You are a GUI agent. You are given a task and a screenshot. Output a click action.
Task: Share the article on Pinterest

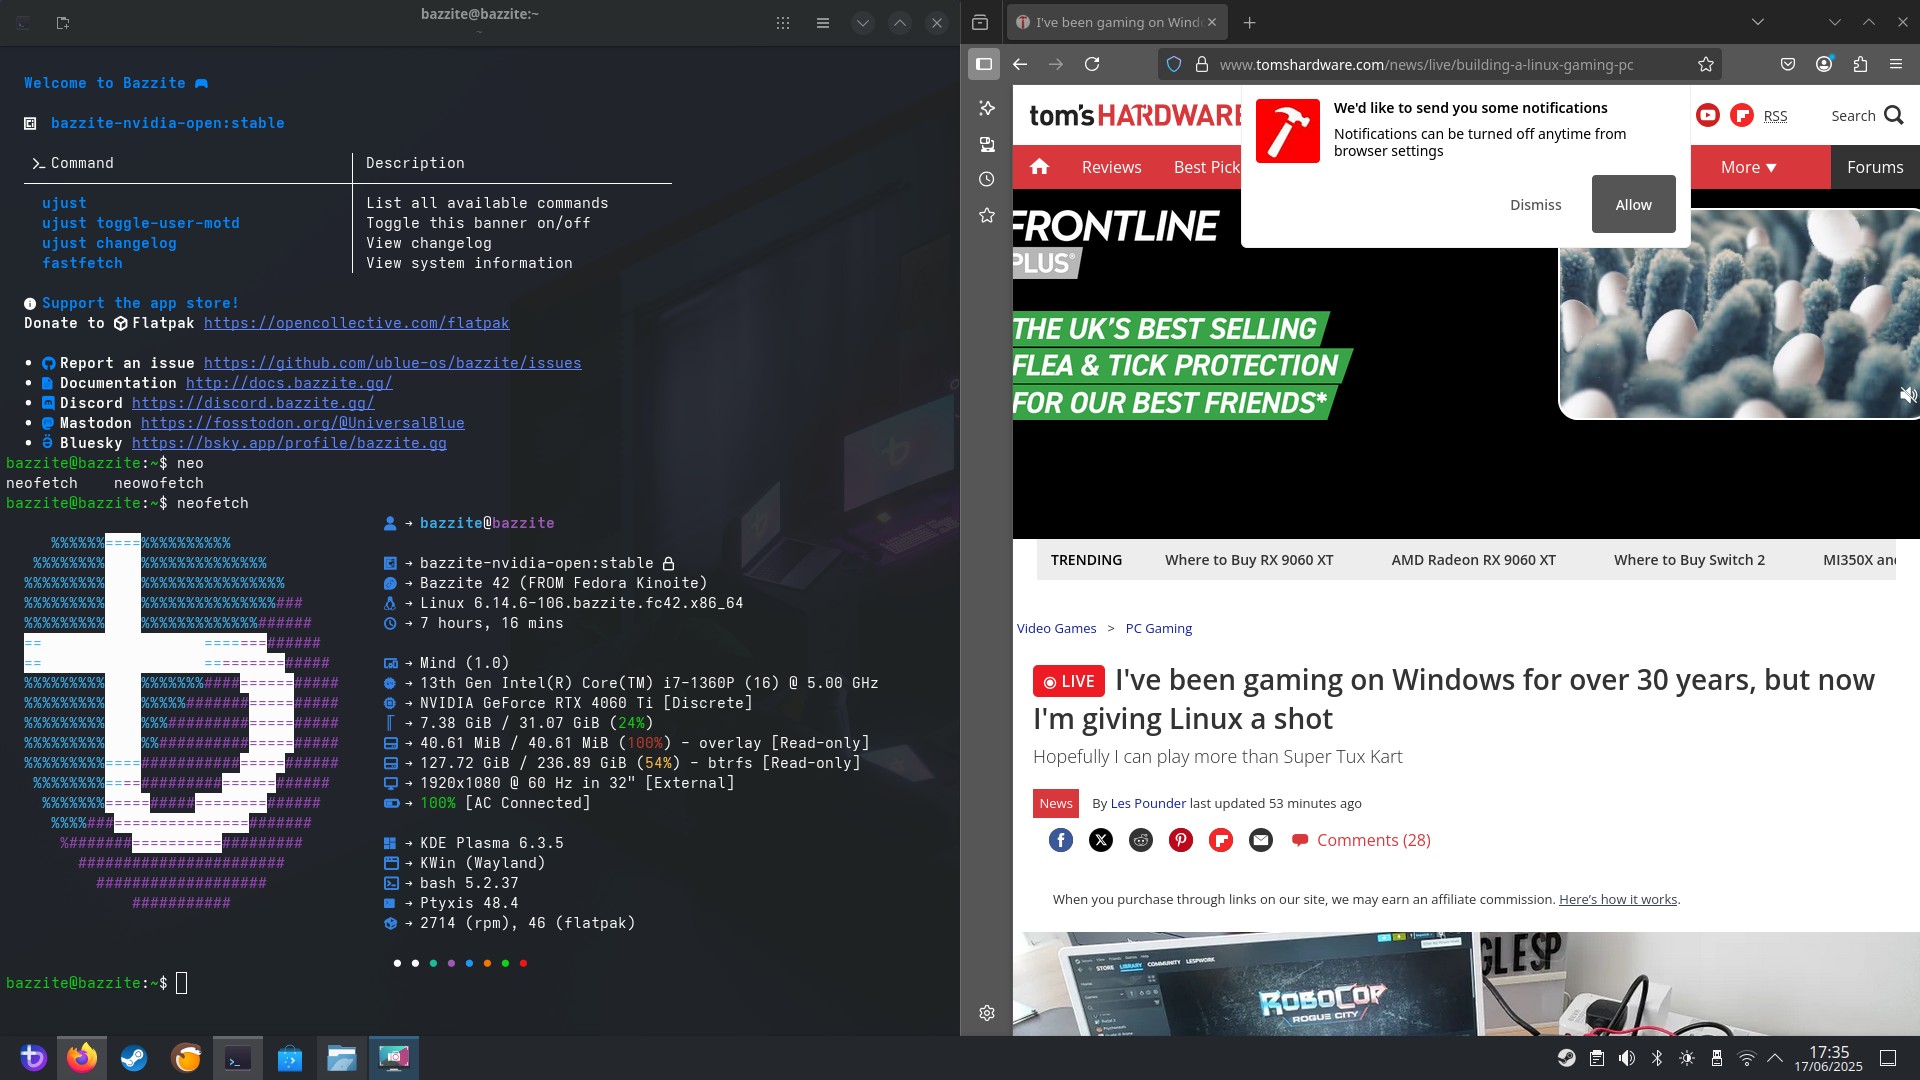click(x=1181, y=840)
